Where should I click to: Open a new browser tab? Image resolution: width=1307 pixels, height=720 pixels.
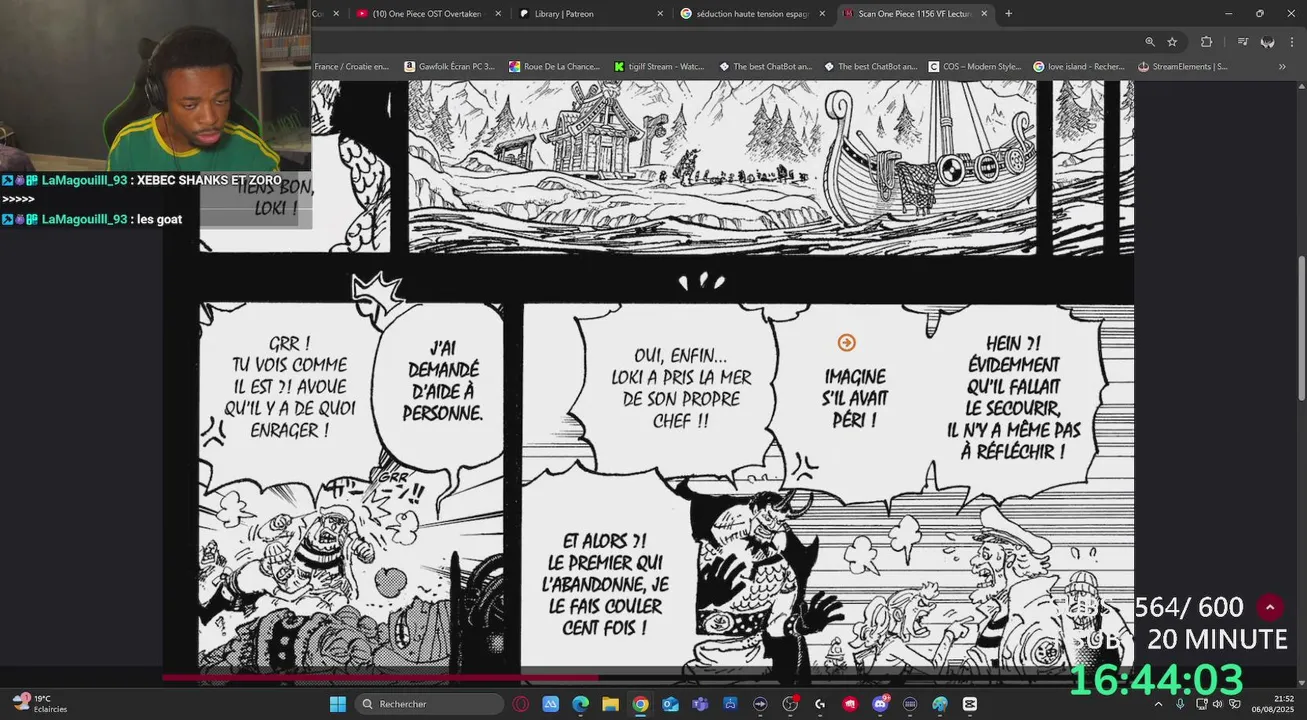1008,14
